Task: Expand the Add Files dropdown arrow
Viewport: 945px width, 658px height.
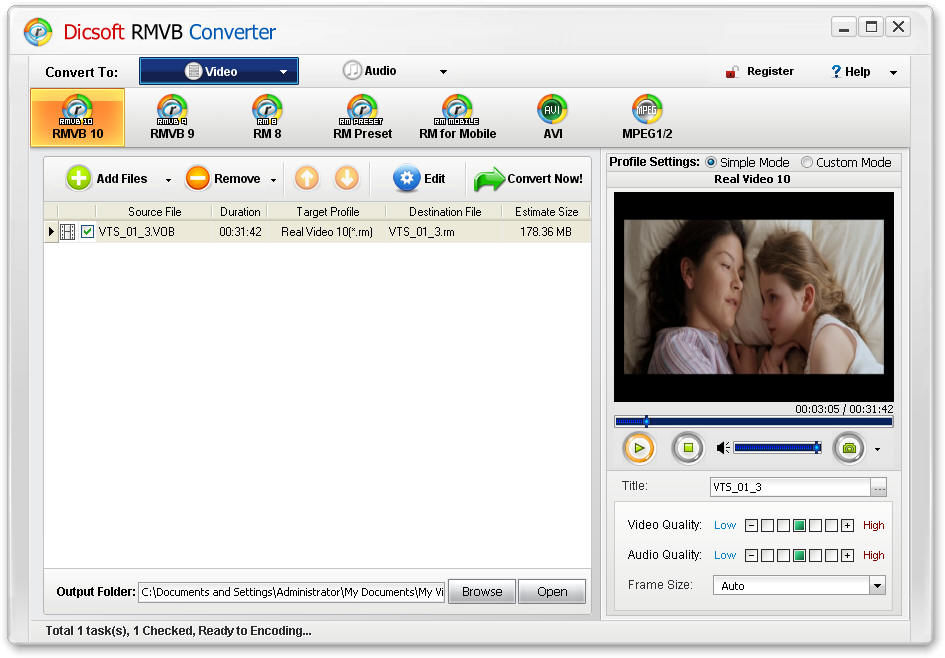Action: tap(168, 180)
